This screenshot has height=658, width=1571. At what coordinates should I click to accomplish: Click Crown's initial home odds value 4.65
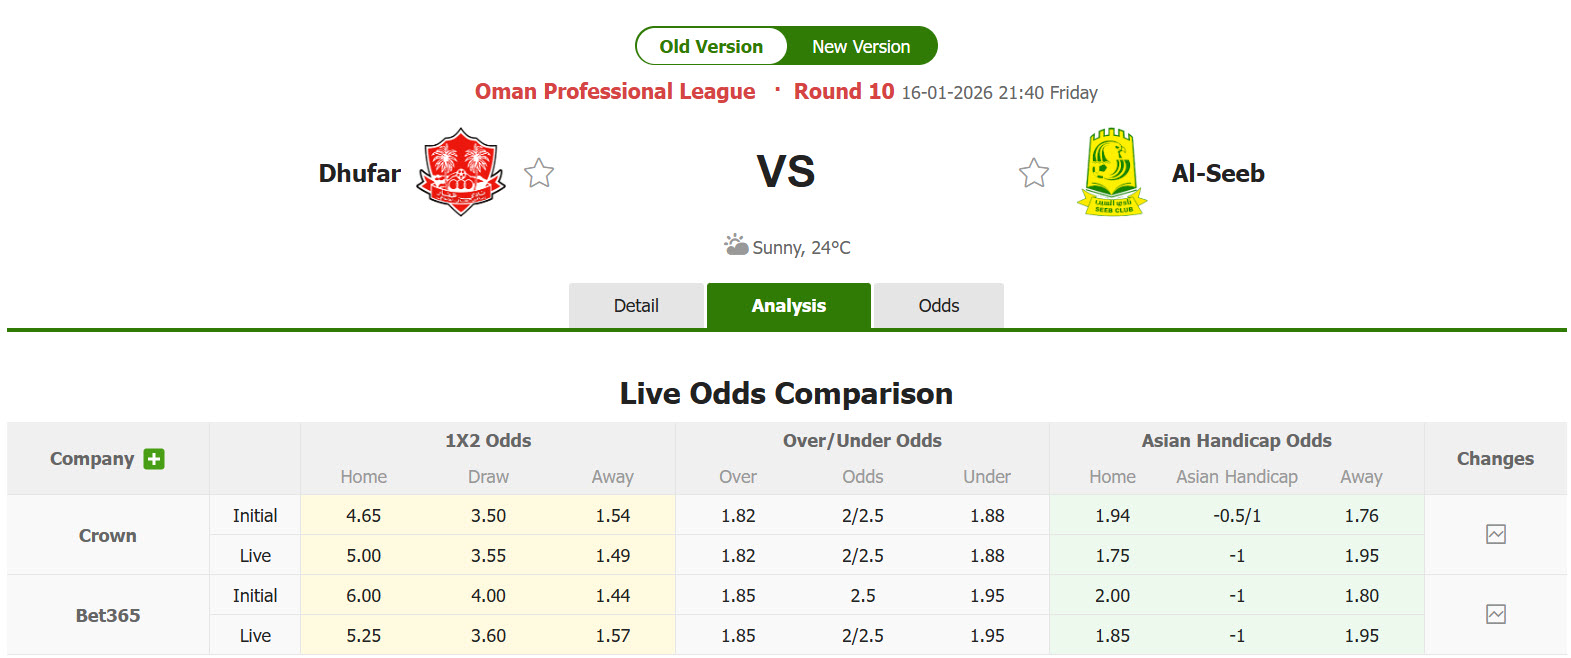363,515
